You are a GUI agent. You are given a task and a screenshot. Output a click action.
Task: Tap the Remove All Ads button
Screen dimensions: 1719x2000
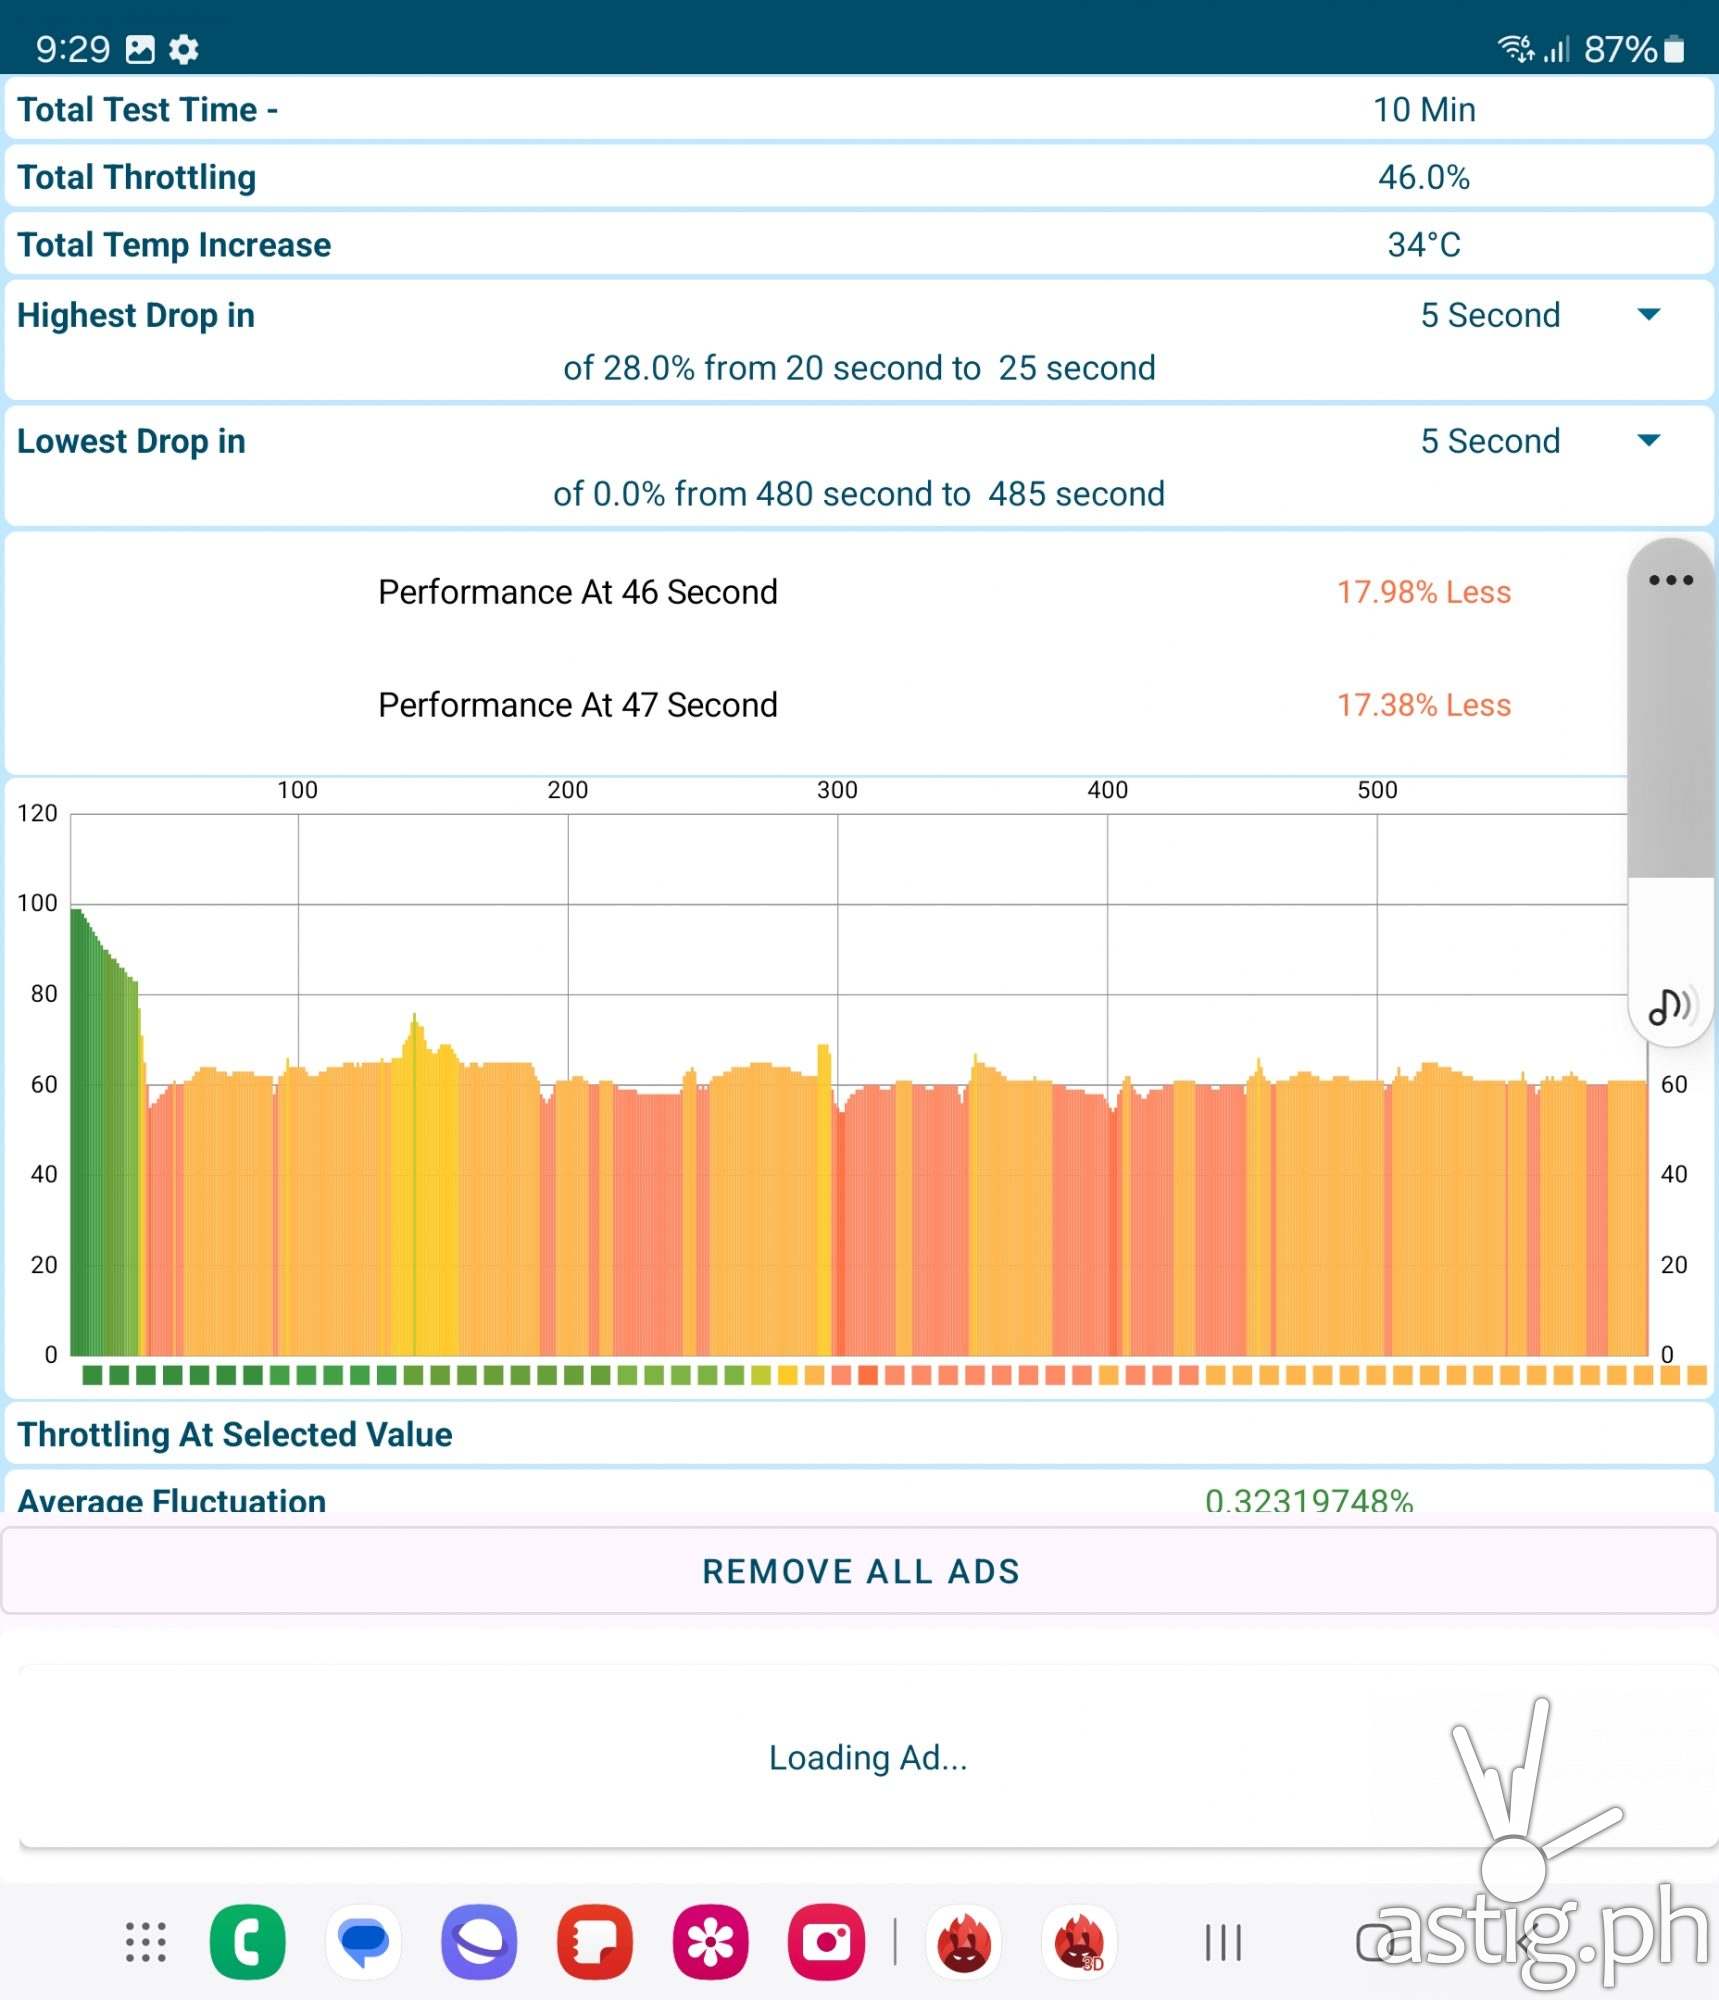[x=860, y=1571]
